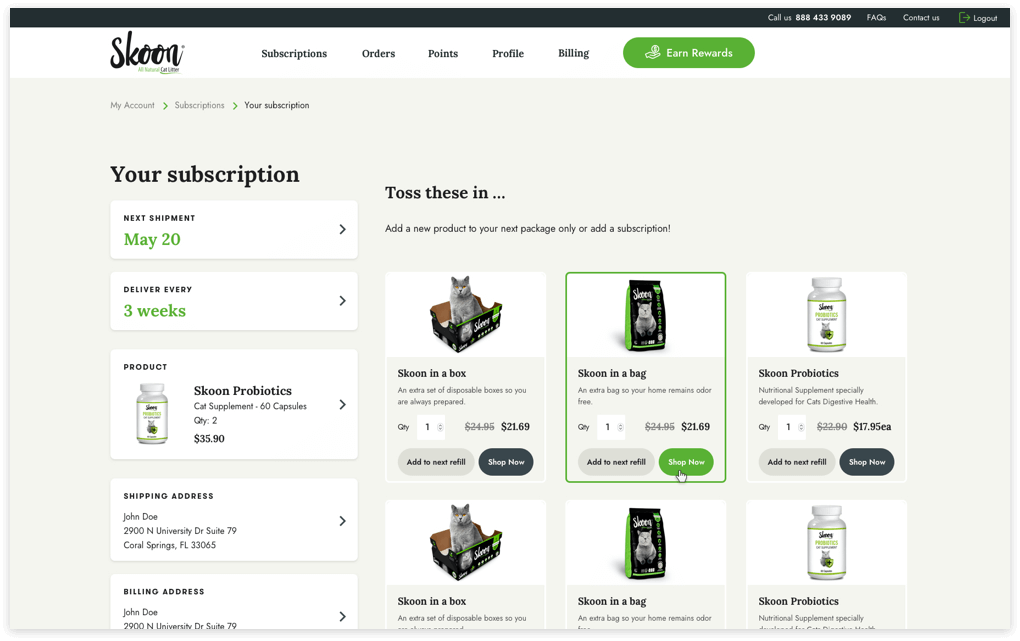Open the Billing navigation item
Viewport: 1020px width, 641px height.
pos(573,54)
